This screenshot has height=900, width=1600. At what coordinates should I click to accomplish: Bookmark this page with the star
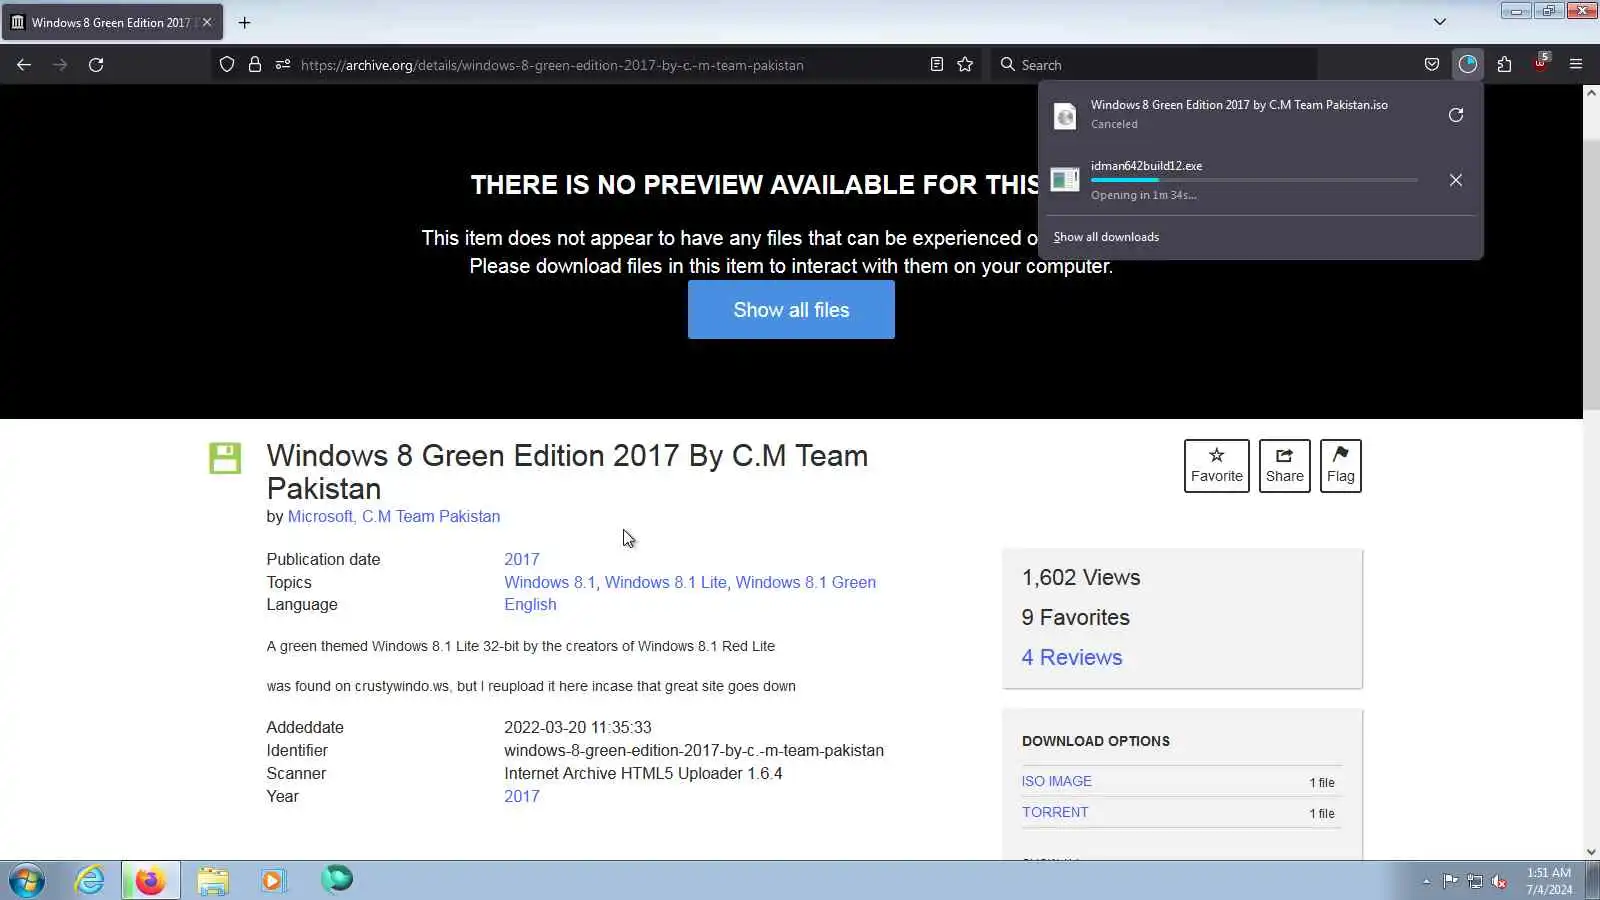[965, 65]
